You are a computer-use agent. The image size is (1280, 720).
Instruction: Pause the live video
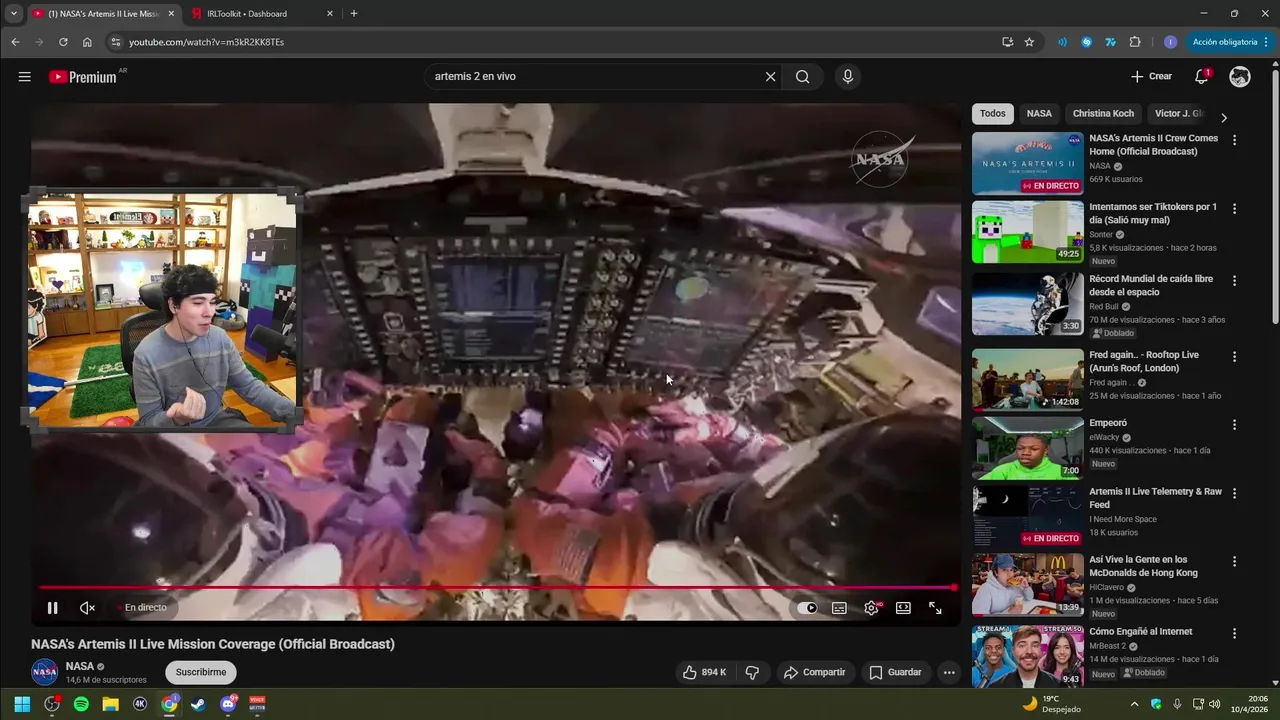pos(52,608)
